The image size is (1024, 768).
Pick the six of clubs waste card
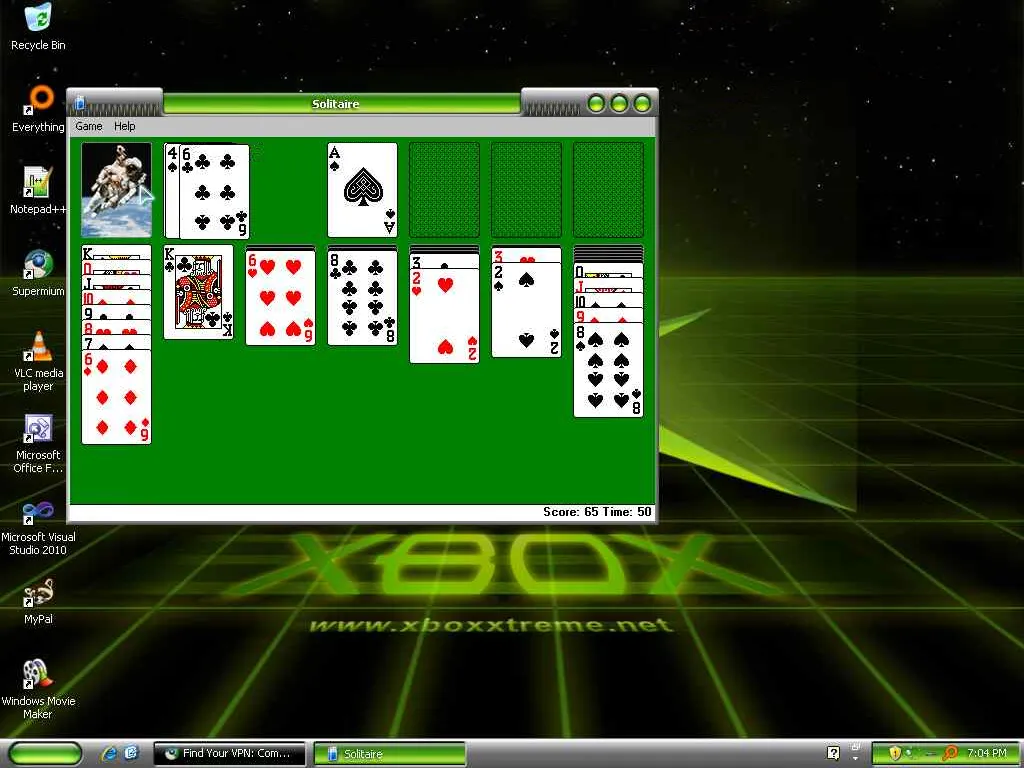(x=214, y=191)
